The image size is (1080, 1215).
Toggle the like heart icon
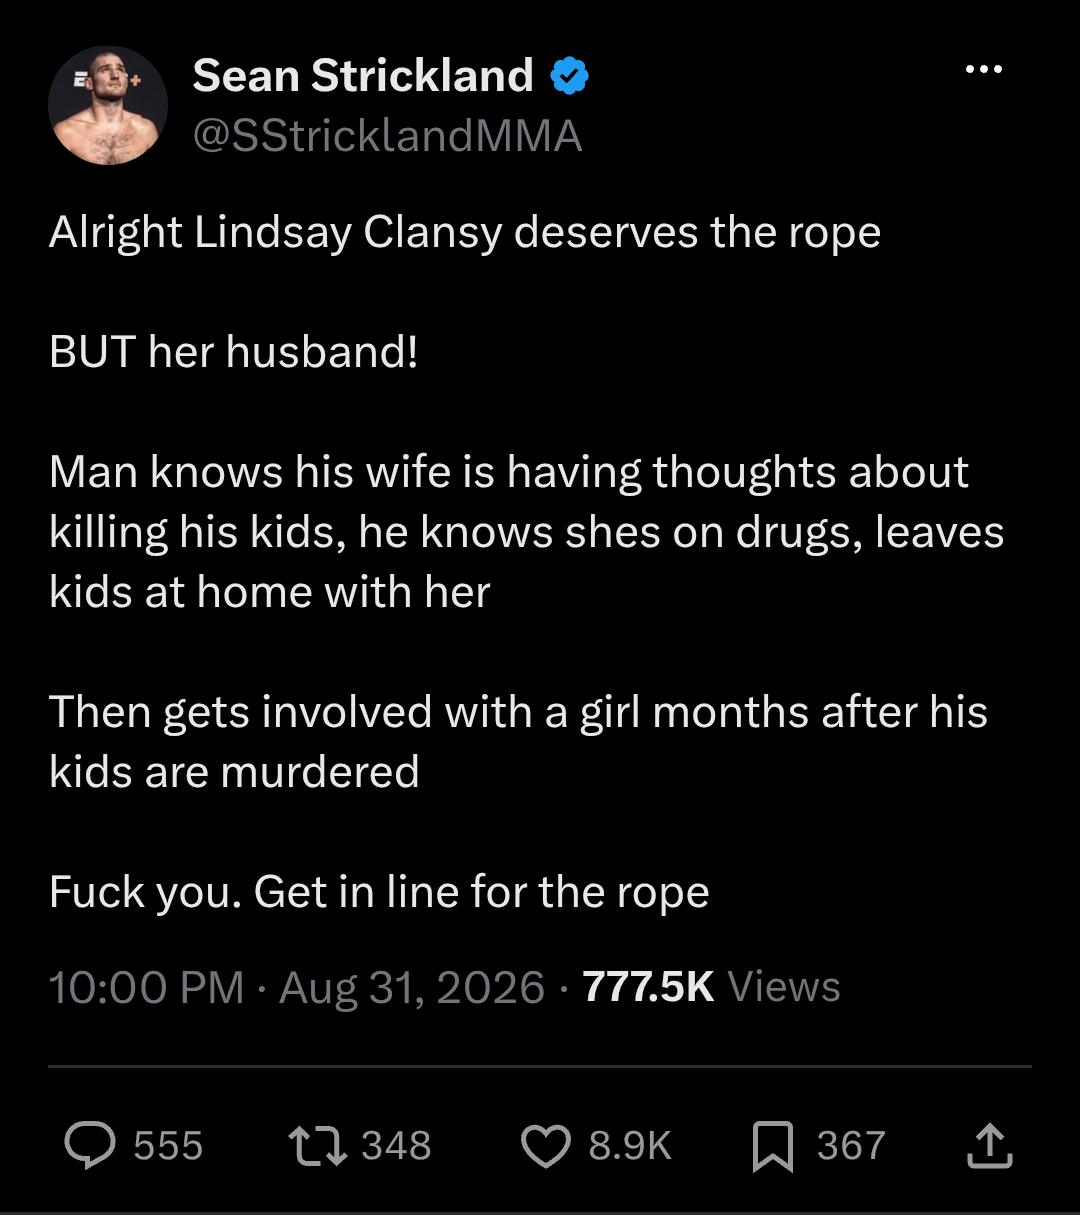point(546,1146)
